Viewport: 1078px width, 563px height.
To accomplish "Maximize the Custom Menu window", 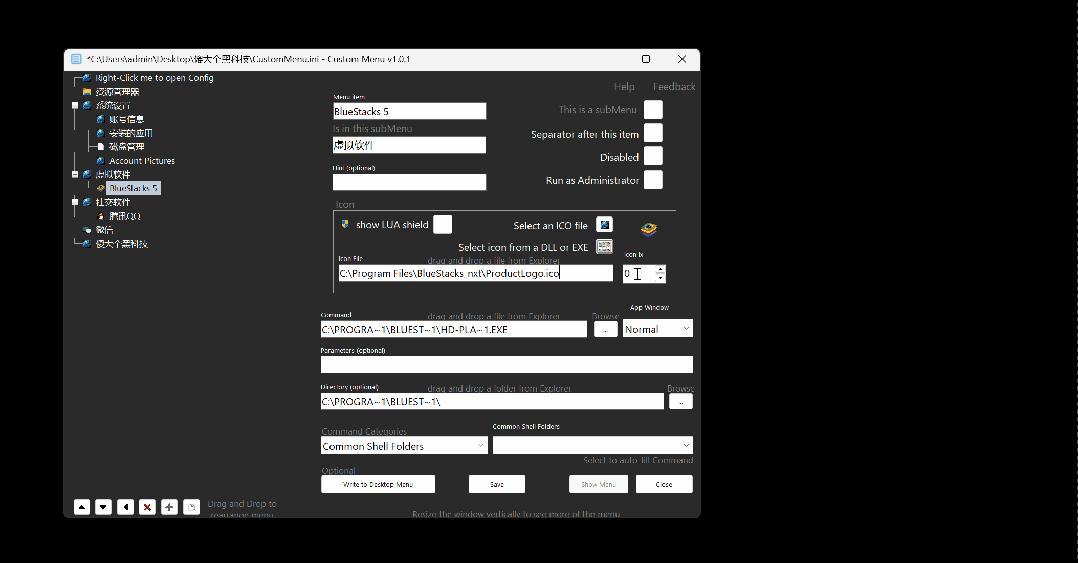I will pyautogui.click(x=646, y=59).
